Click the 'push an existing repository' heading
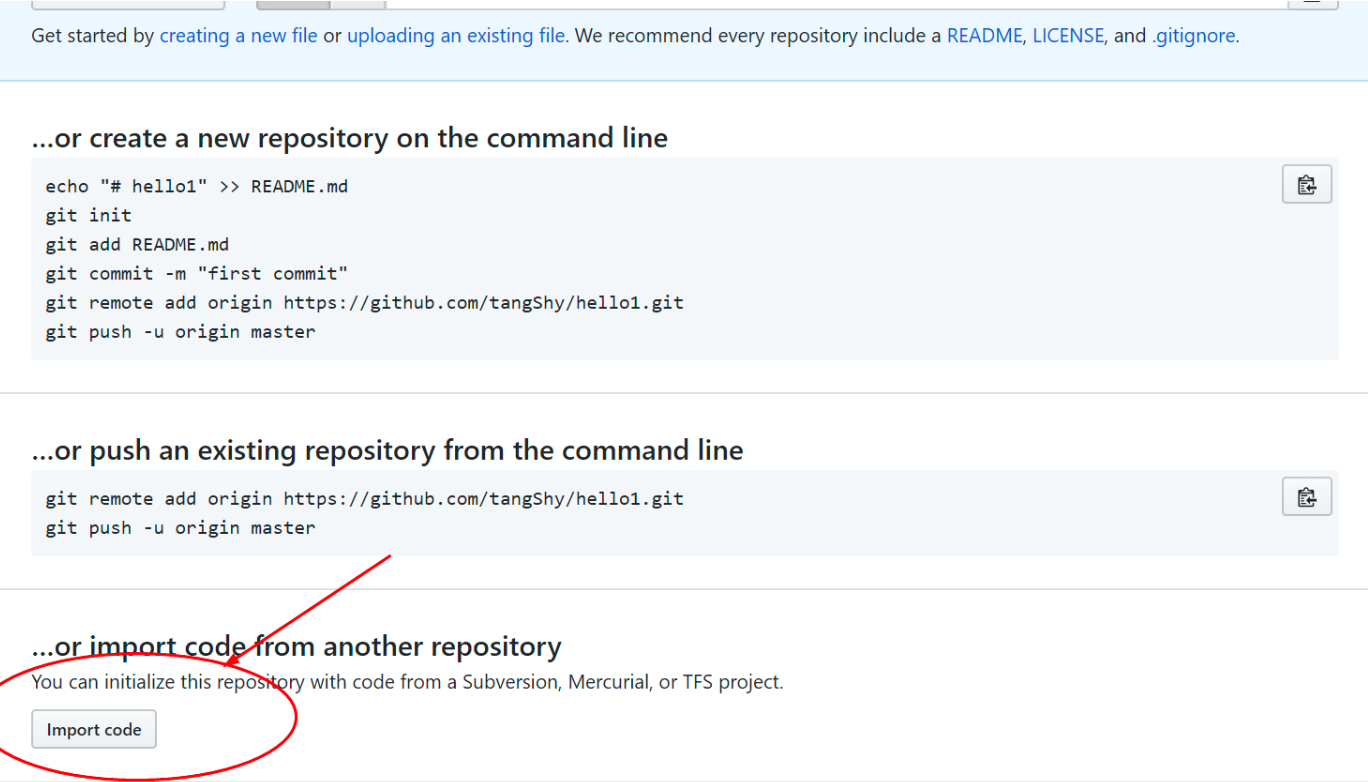 click(x=387, y=451)
